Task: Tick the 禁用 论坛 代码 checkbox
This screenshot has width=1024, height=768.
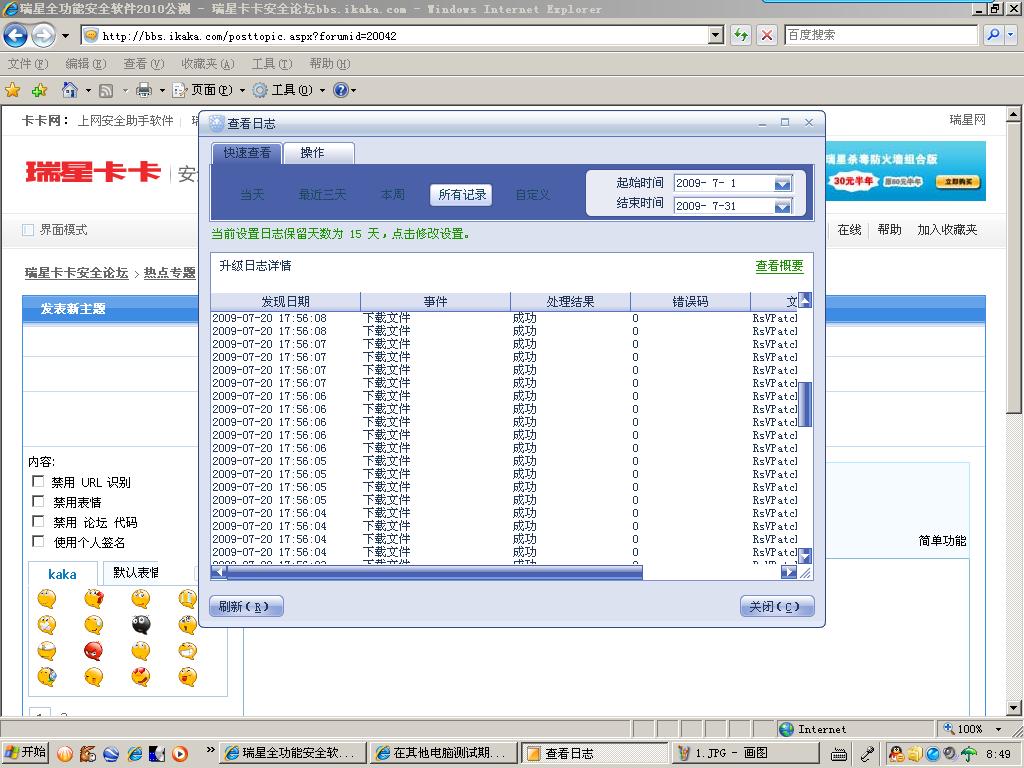Action: (x=38, y=522)
